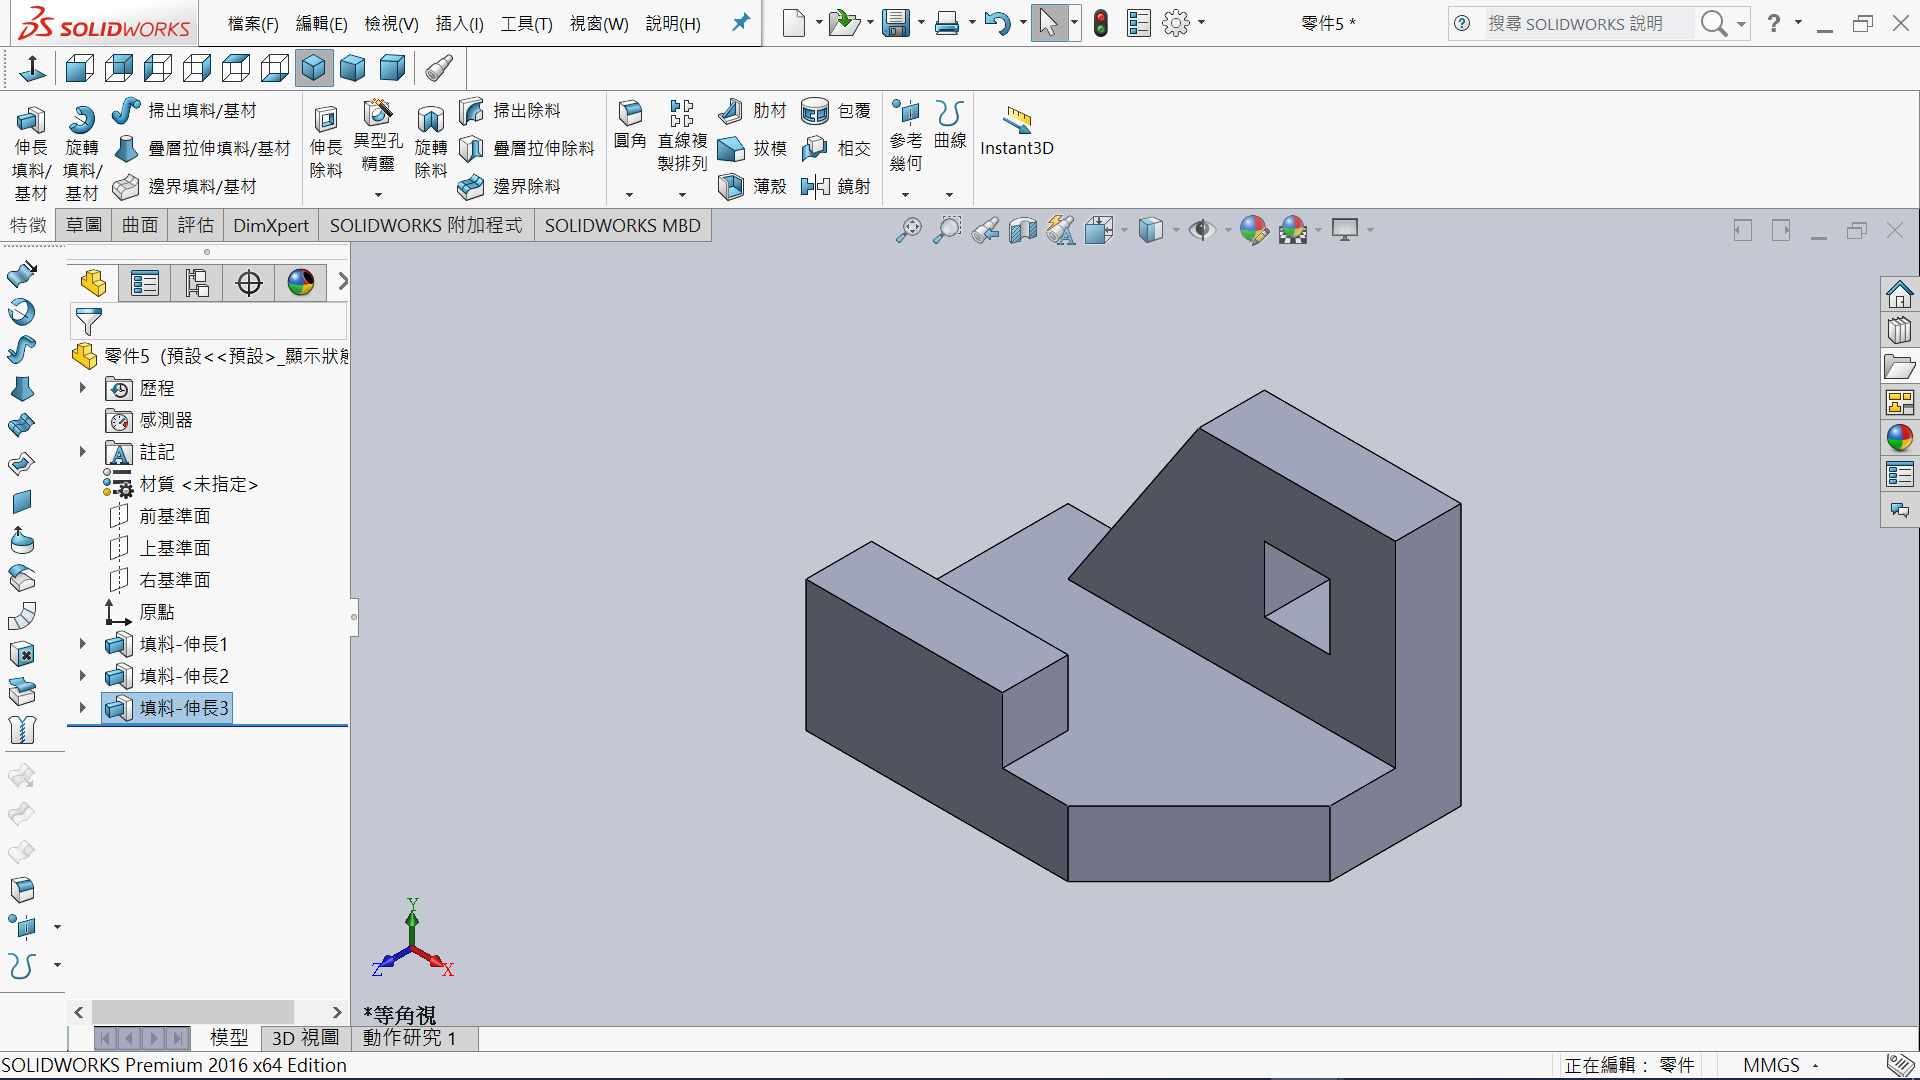Viewport: 1920px width, 1080px height.
Task: Click the Zoom to Fit magnifier icon
Action: click(908, 230)
